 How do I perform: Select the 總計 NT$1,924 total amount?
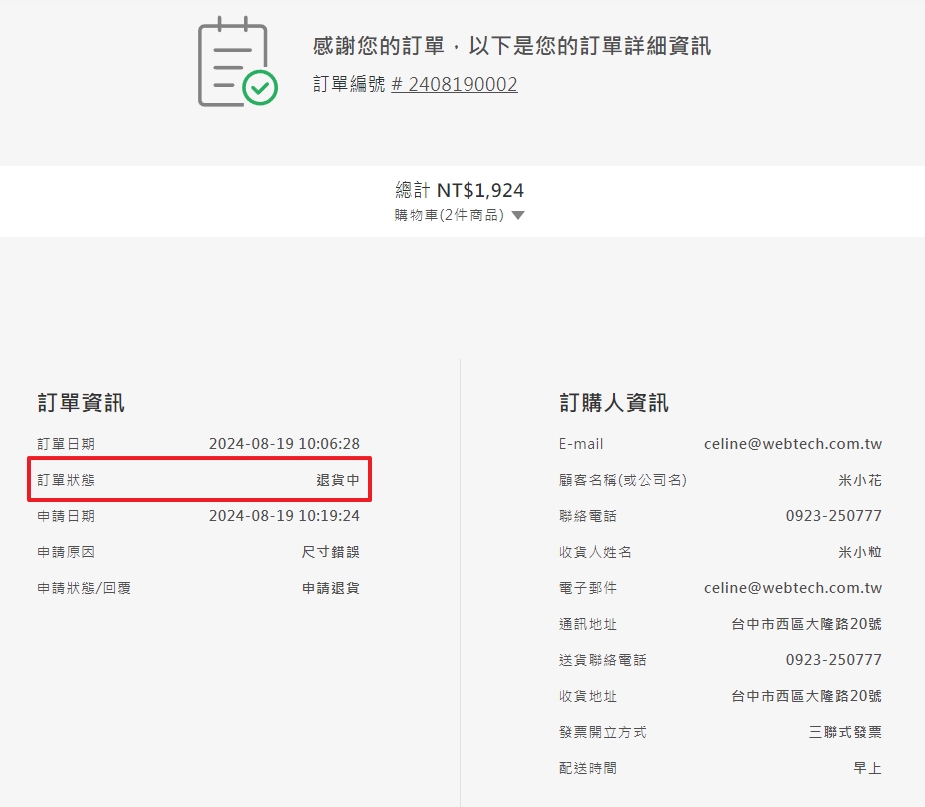coord(460,191)
